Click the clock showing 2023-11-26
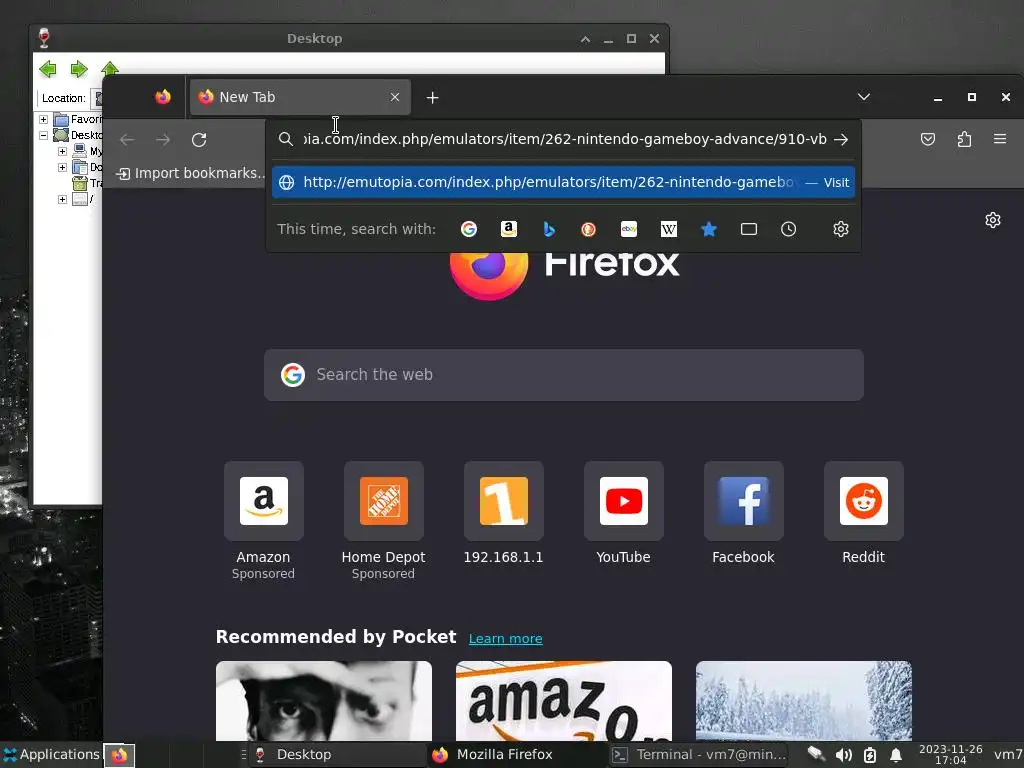The image size is (1024, 768). (950, 755)
